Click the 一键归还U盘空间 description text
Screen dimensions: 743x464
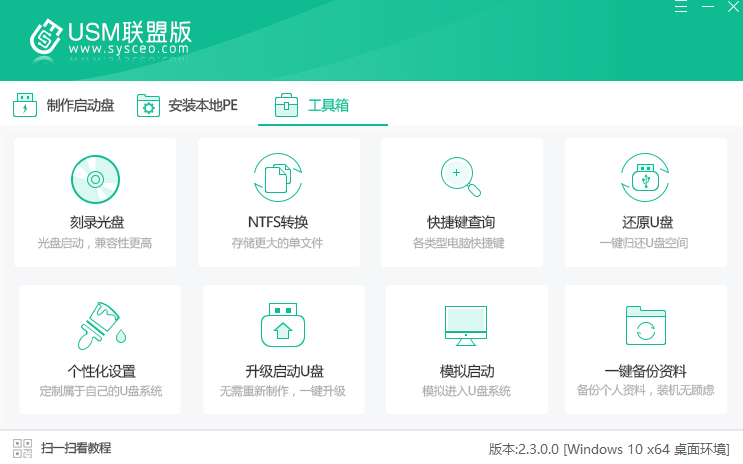[645, 243]
